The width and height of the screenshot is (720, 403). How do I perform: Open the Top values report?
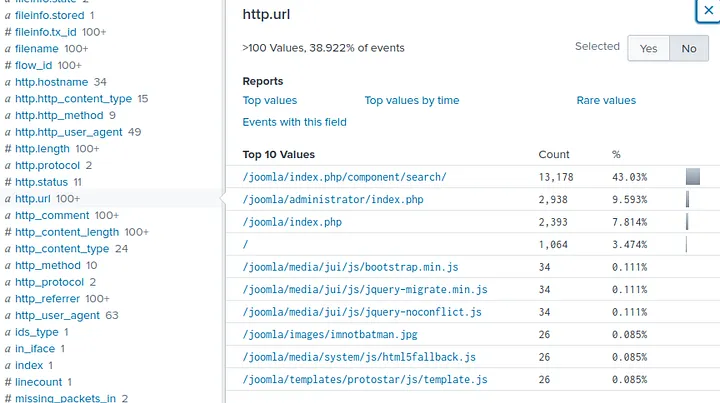pos(269,100)
